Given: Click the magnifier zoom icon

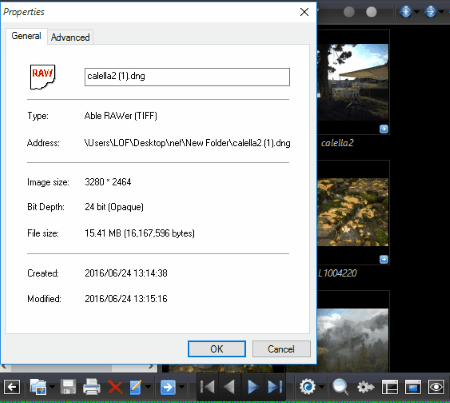Looking at the screenshot, I should pyautogui.click(x=340, y=387).
